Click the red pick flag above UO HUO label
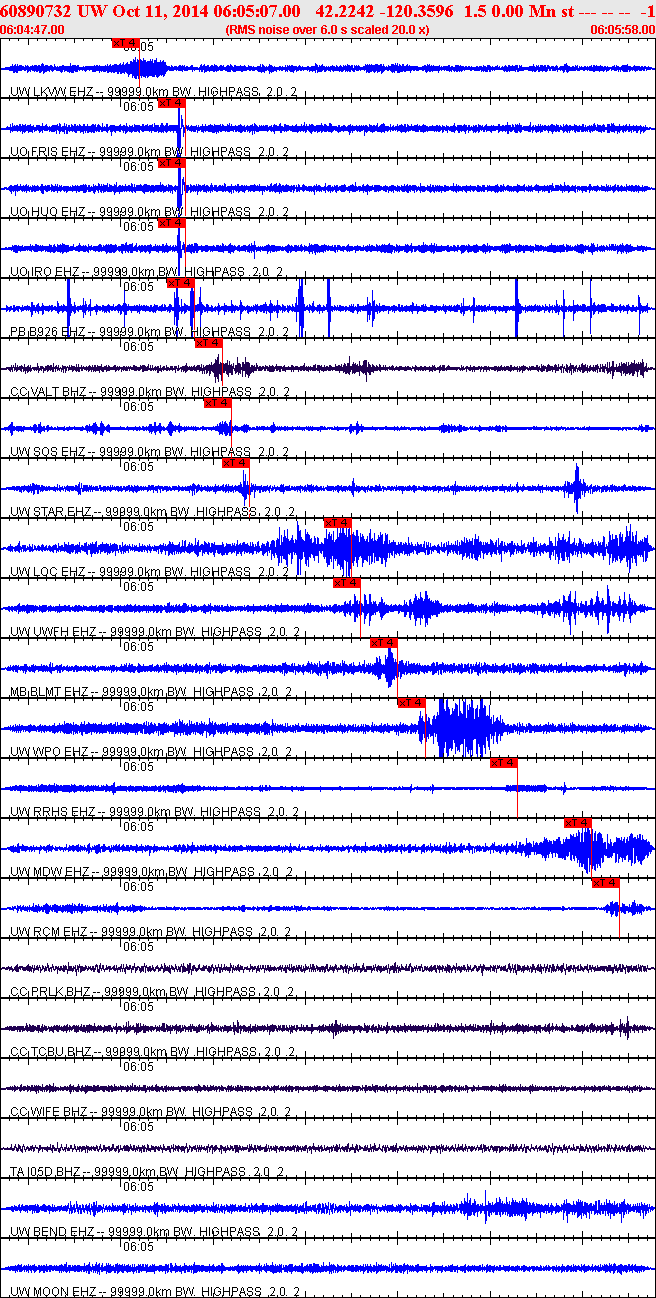This screenshot has height=1298, width=656. [172, 163]
